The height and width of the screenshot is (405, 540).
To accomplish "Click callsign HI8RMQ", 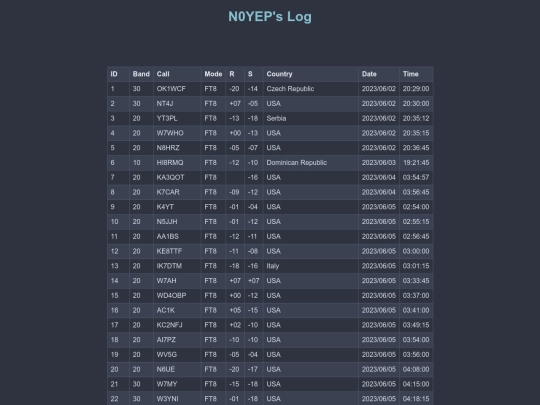I will point(170,163).
